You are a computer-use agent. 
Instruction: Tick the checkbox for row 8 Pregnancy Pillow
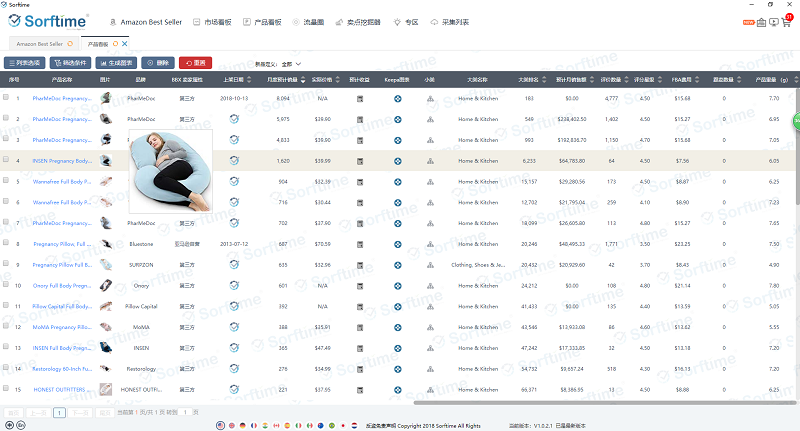click(6, 243)
